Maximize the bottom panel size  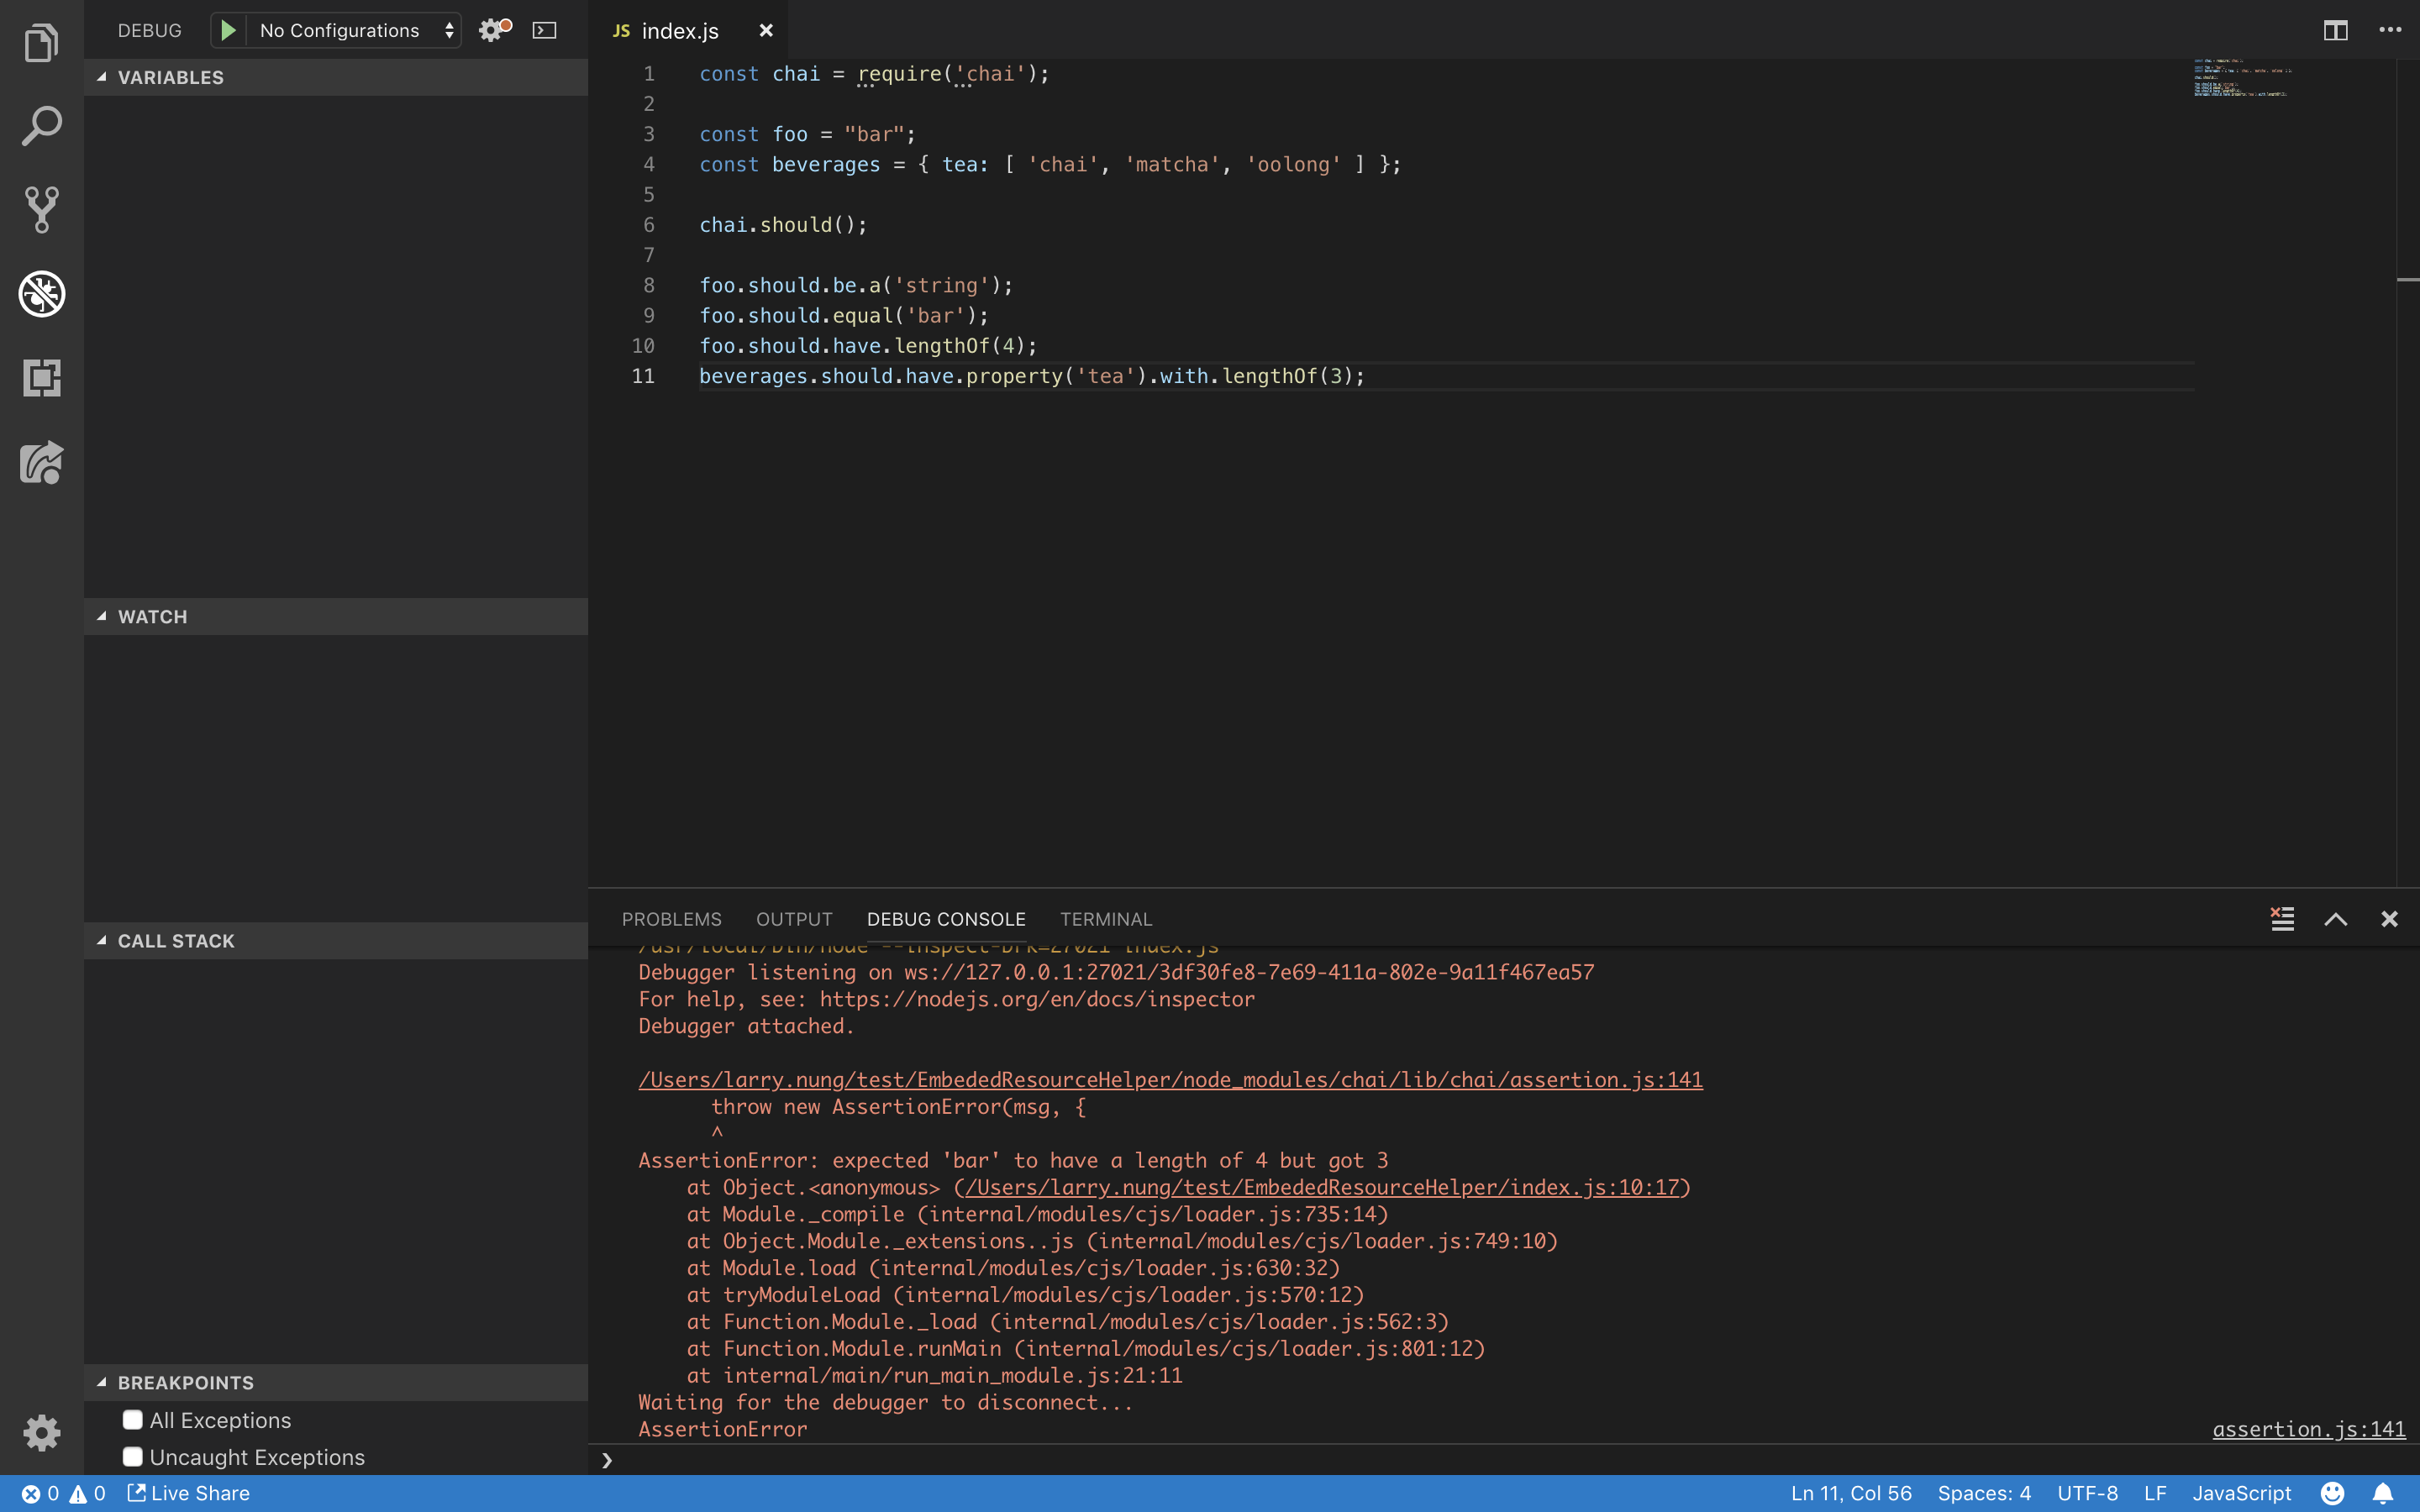pyautogui.click(x=2335, y=918)
